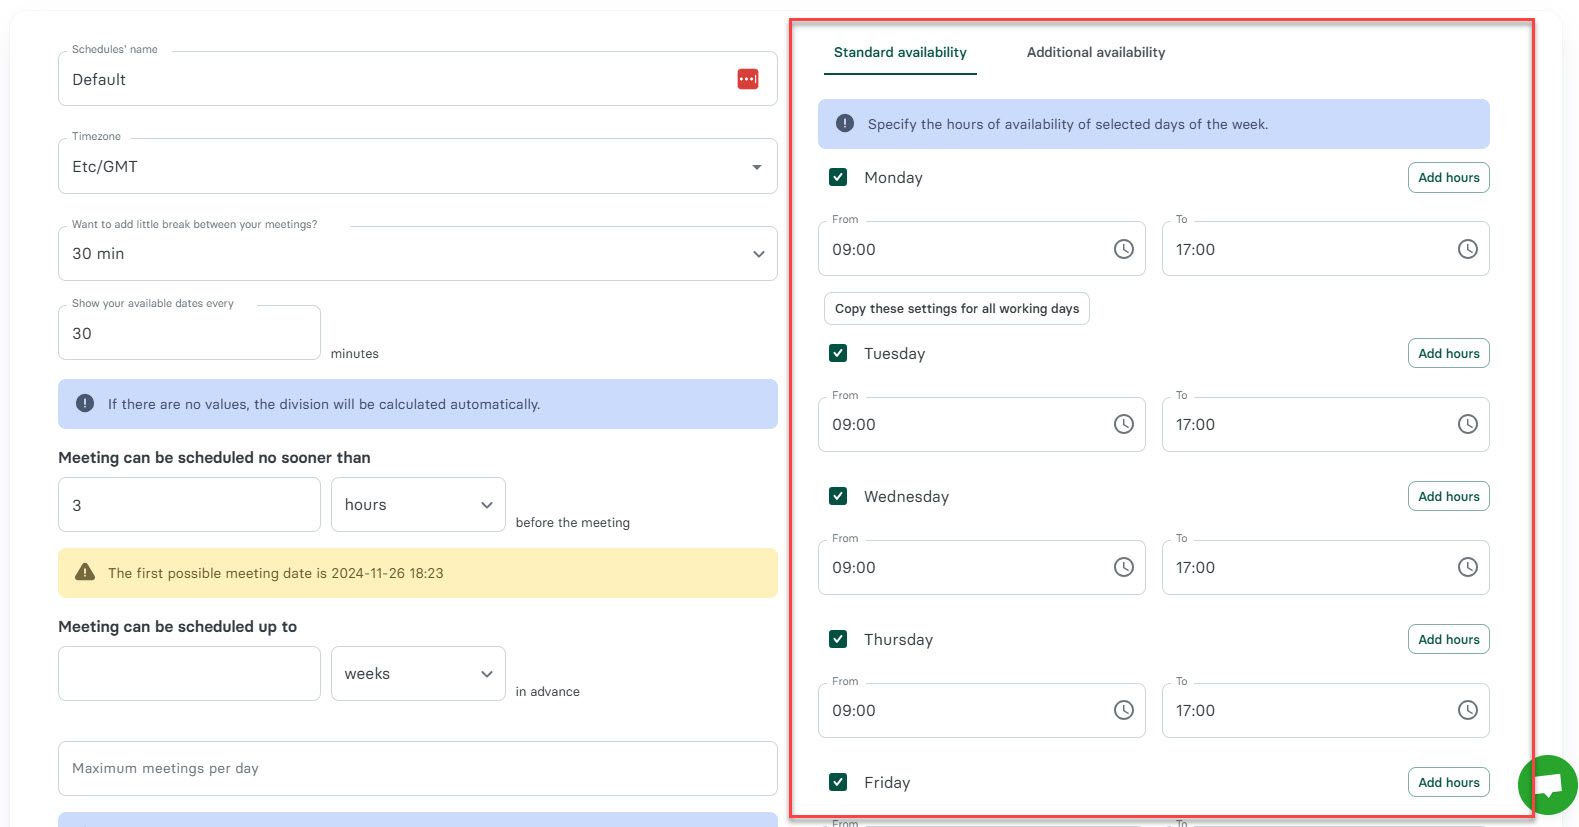Toggle the Friday availability checkbox
The image size is (1579, 827).
(838, 782)
